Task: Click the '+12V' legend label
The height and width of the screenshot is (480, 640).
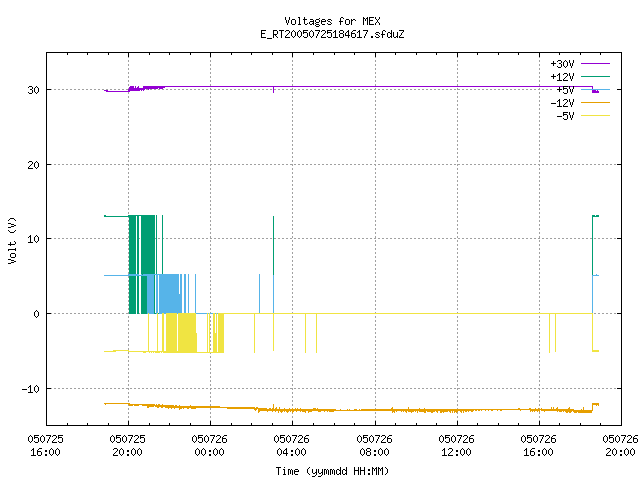Action: coord(562,77)
